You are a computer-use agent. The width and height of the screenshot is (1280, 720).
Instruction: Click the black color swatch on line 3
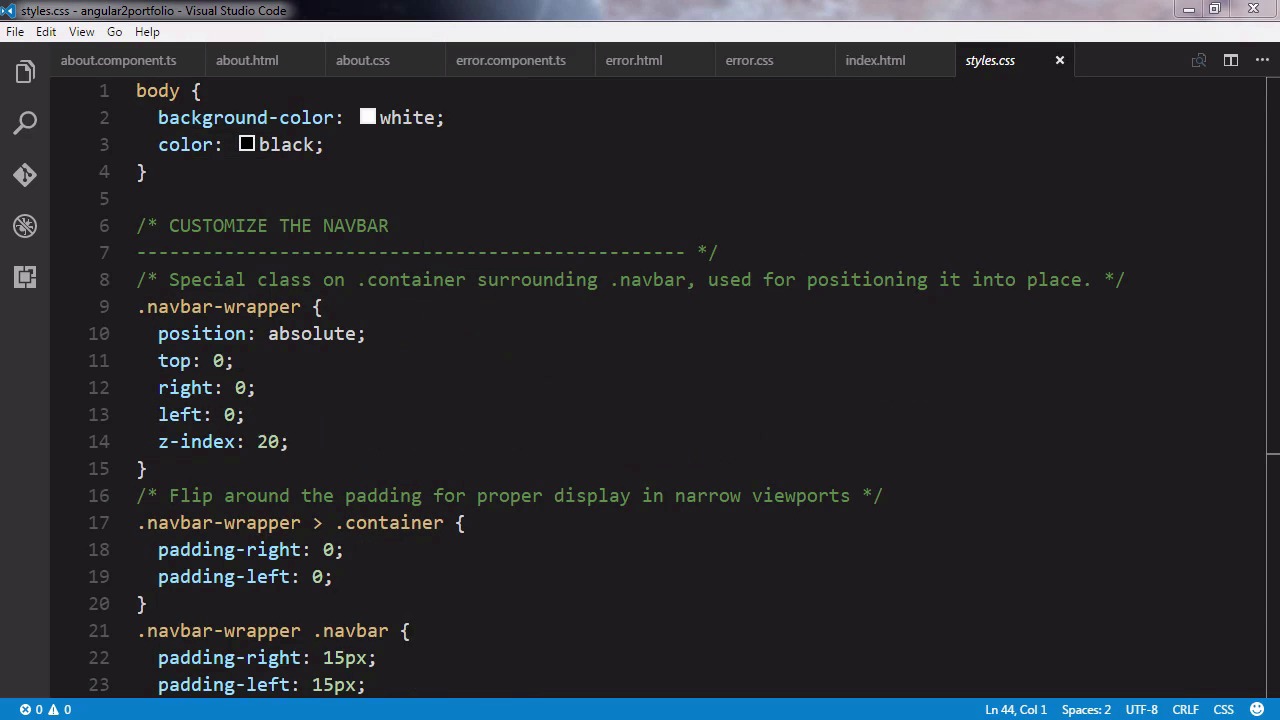247,144
